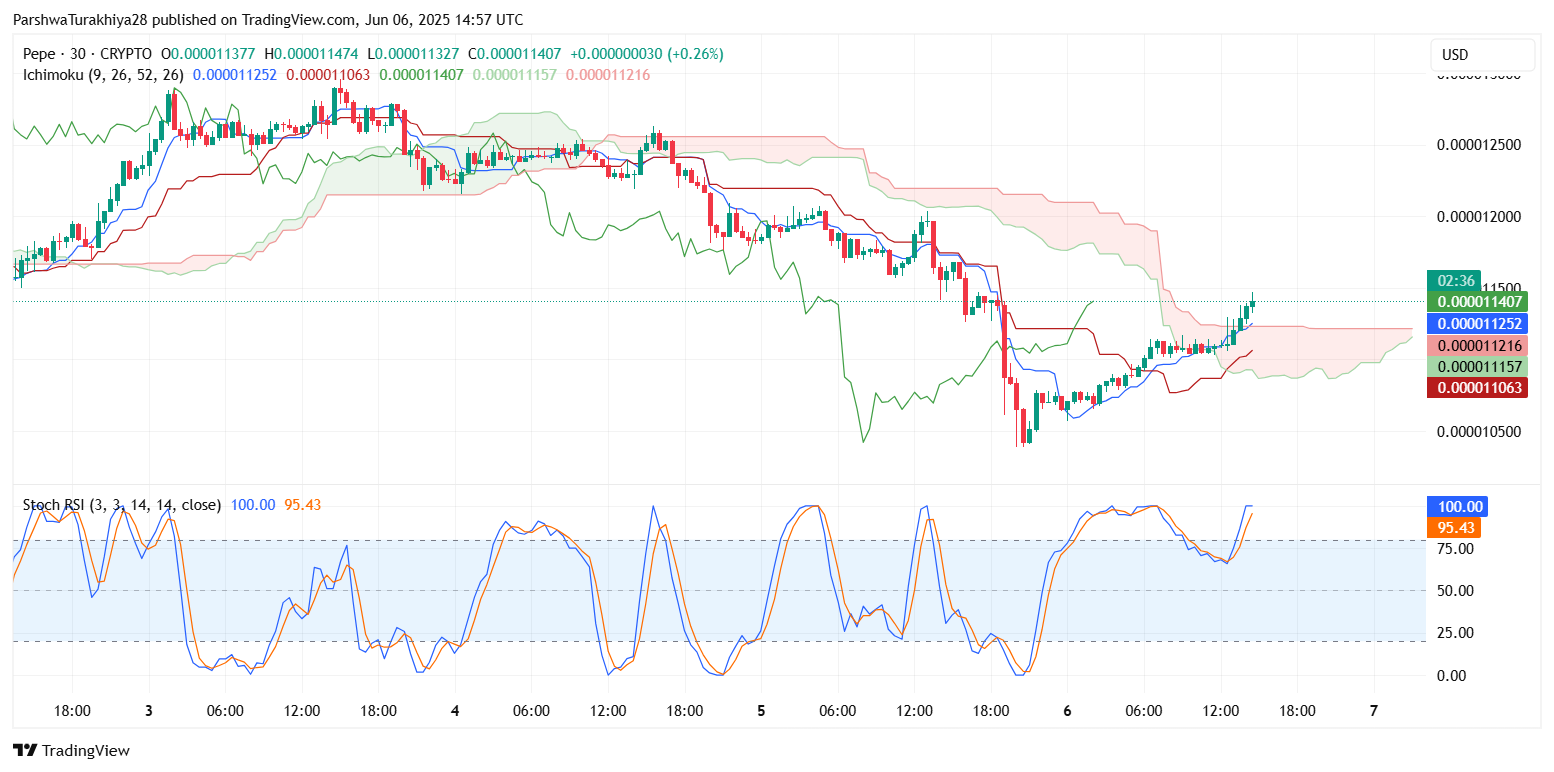This screenshot has height=772, width=1554.
Task: Click the 12:00 time label between dates 3 and 4
Action: pos(302,712)
